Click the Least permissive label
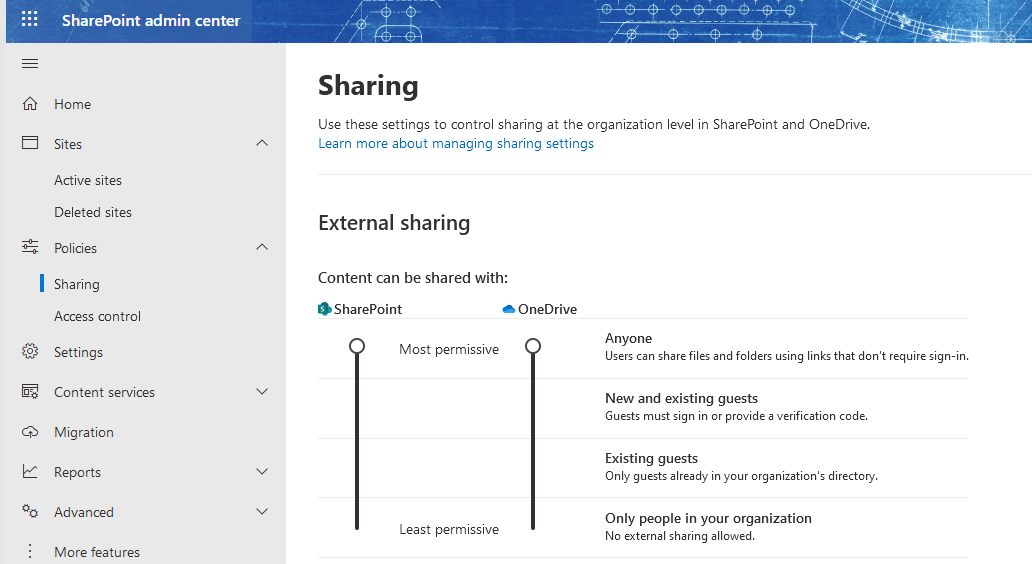 click(x=449, y=529)
